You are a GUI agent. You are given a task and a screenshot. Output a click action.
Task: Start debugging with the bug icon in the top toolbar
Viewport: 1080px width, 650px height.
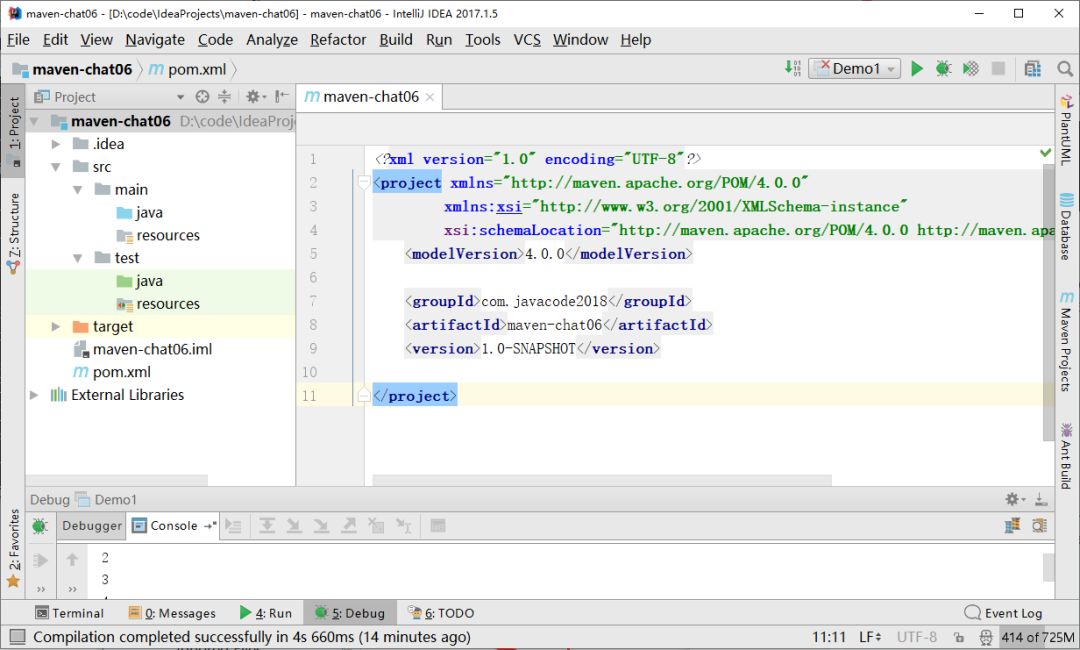943,69
